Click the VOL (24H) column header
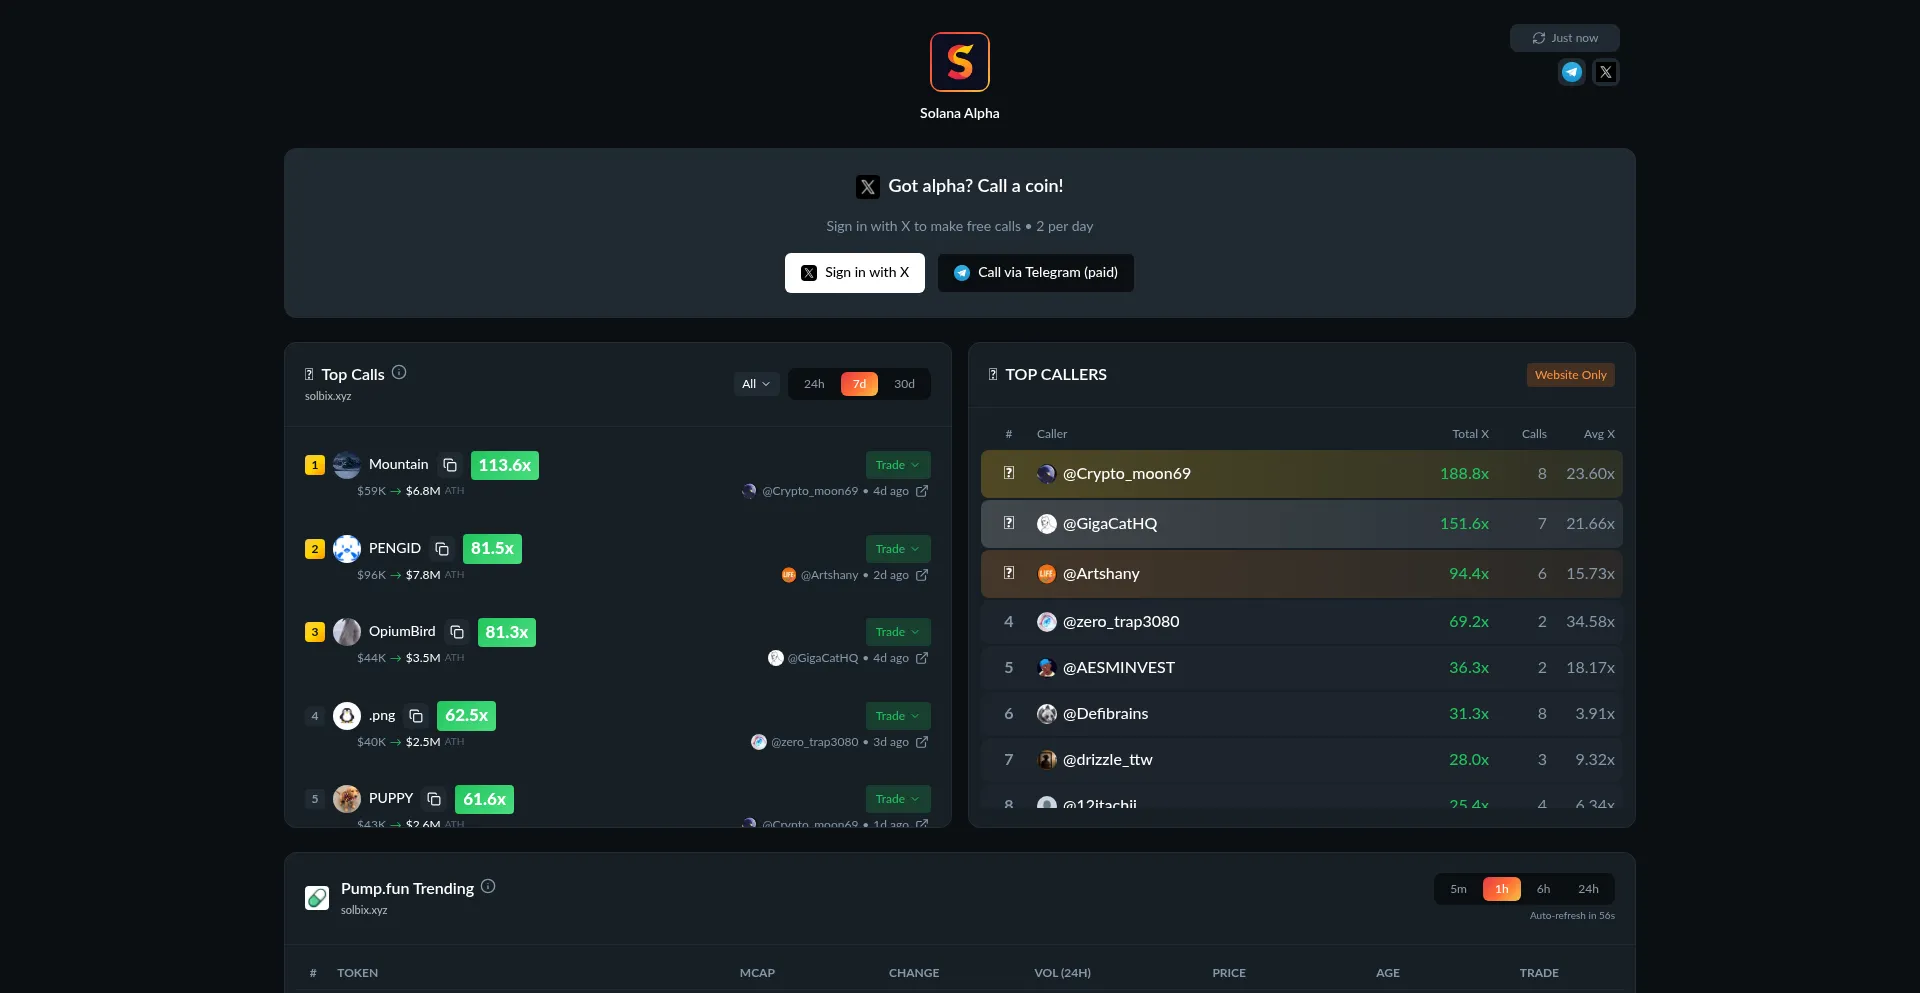 pos(1062,973)
